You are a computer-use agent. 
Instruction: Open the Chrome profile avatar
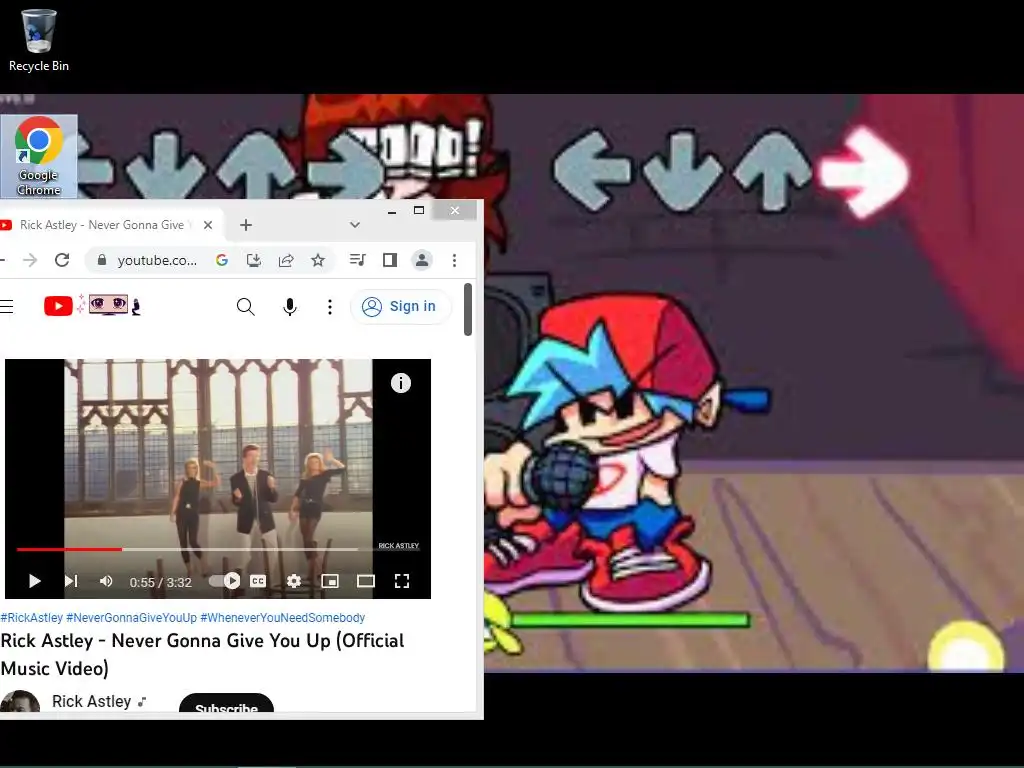click(422, 261)
